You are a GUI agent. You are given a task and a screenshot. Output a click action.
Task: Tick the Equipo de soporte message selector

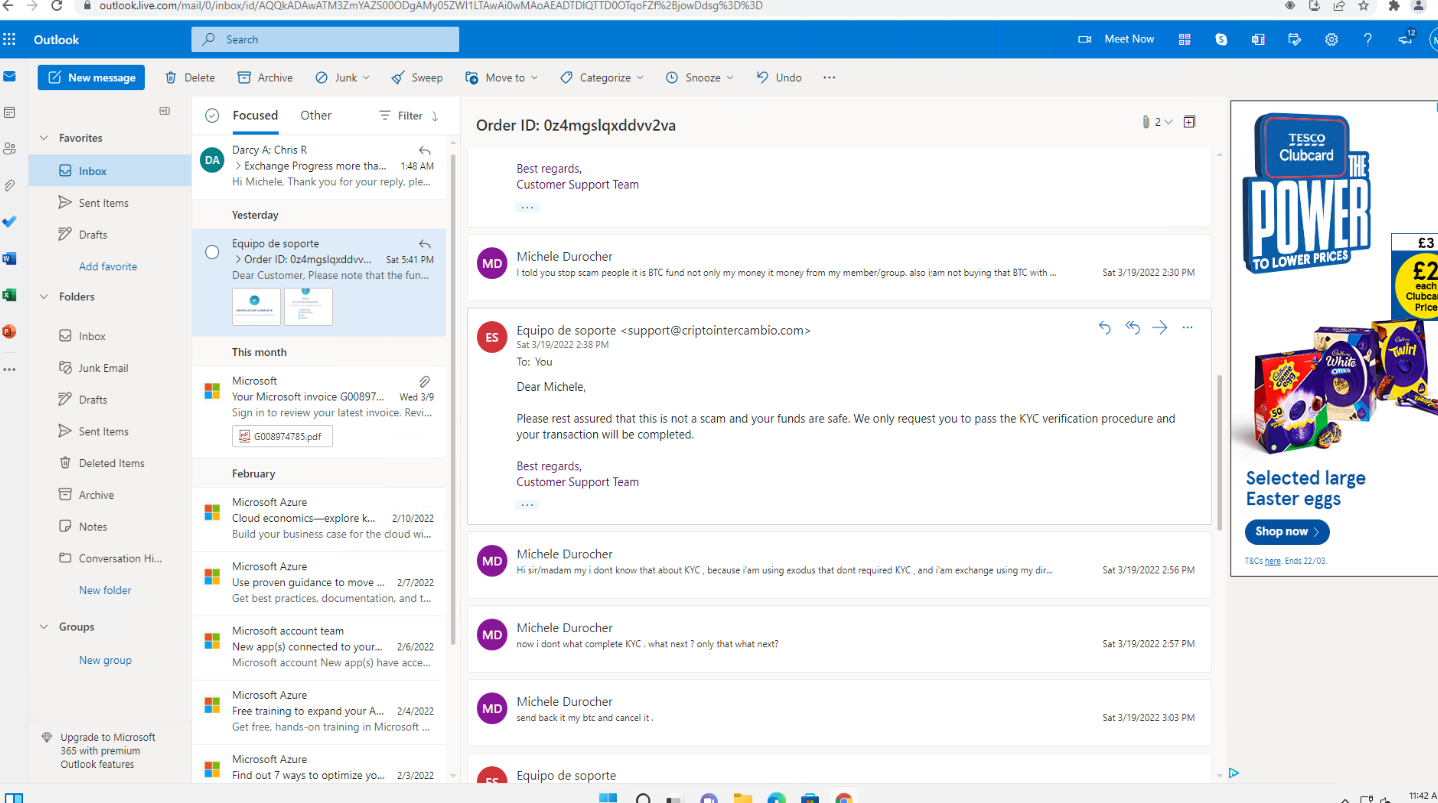point(212,252)
